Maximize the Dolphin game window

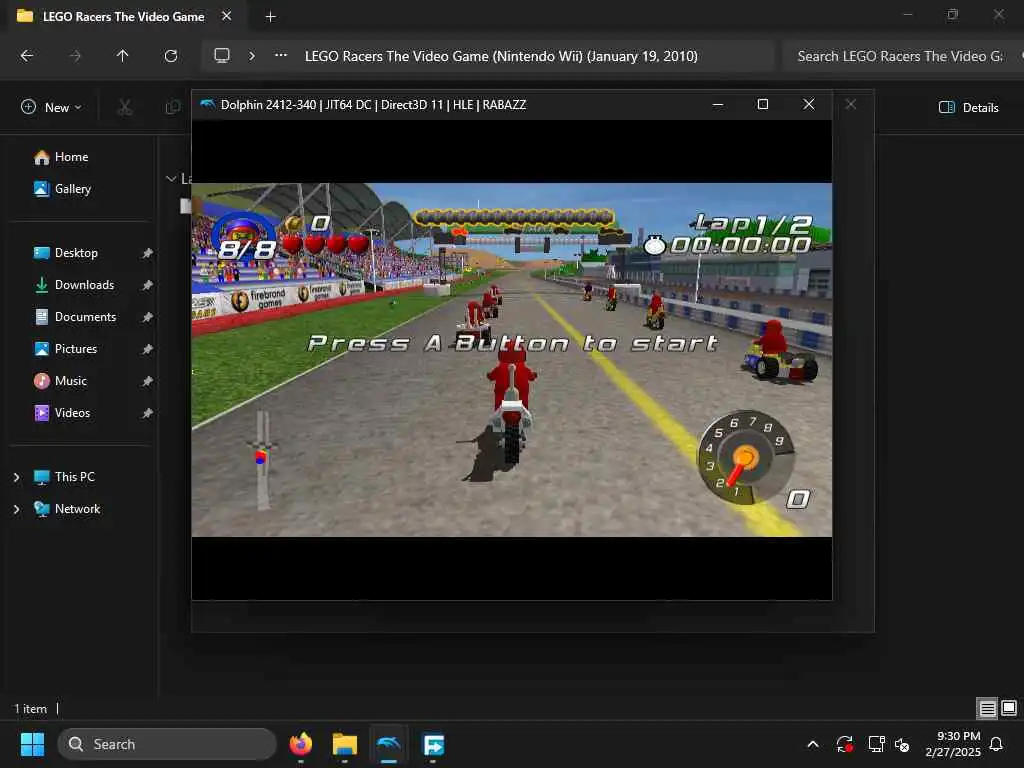pos(763,104)
